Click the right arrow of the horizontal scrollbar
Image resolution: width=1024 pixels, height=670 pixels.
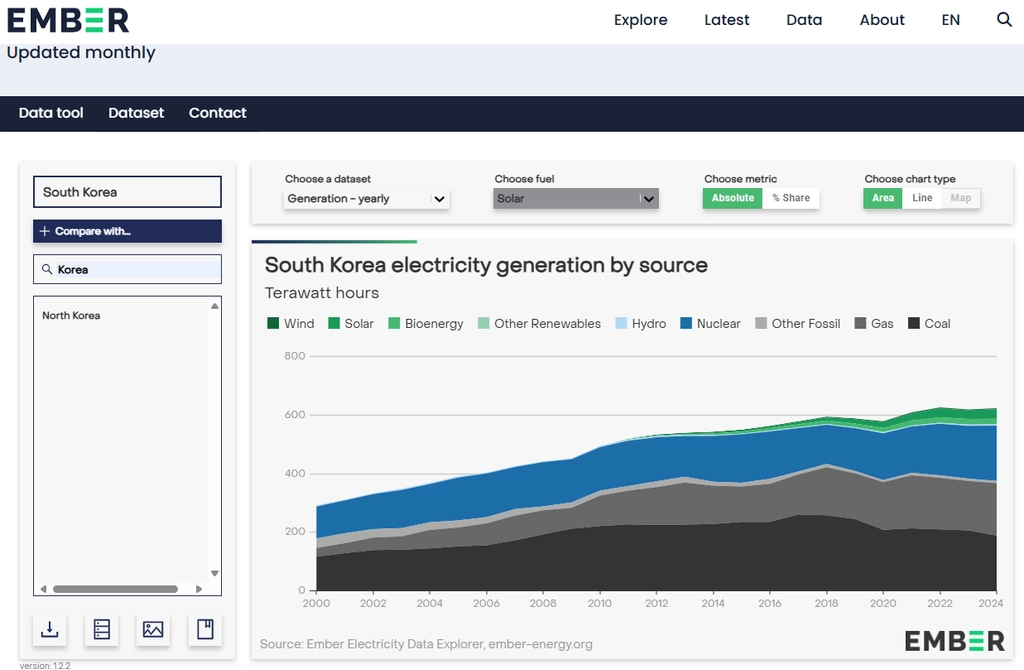tap(199, 589)
